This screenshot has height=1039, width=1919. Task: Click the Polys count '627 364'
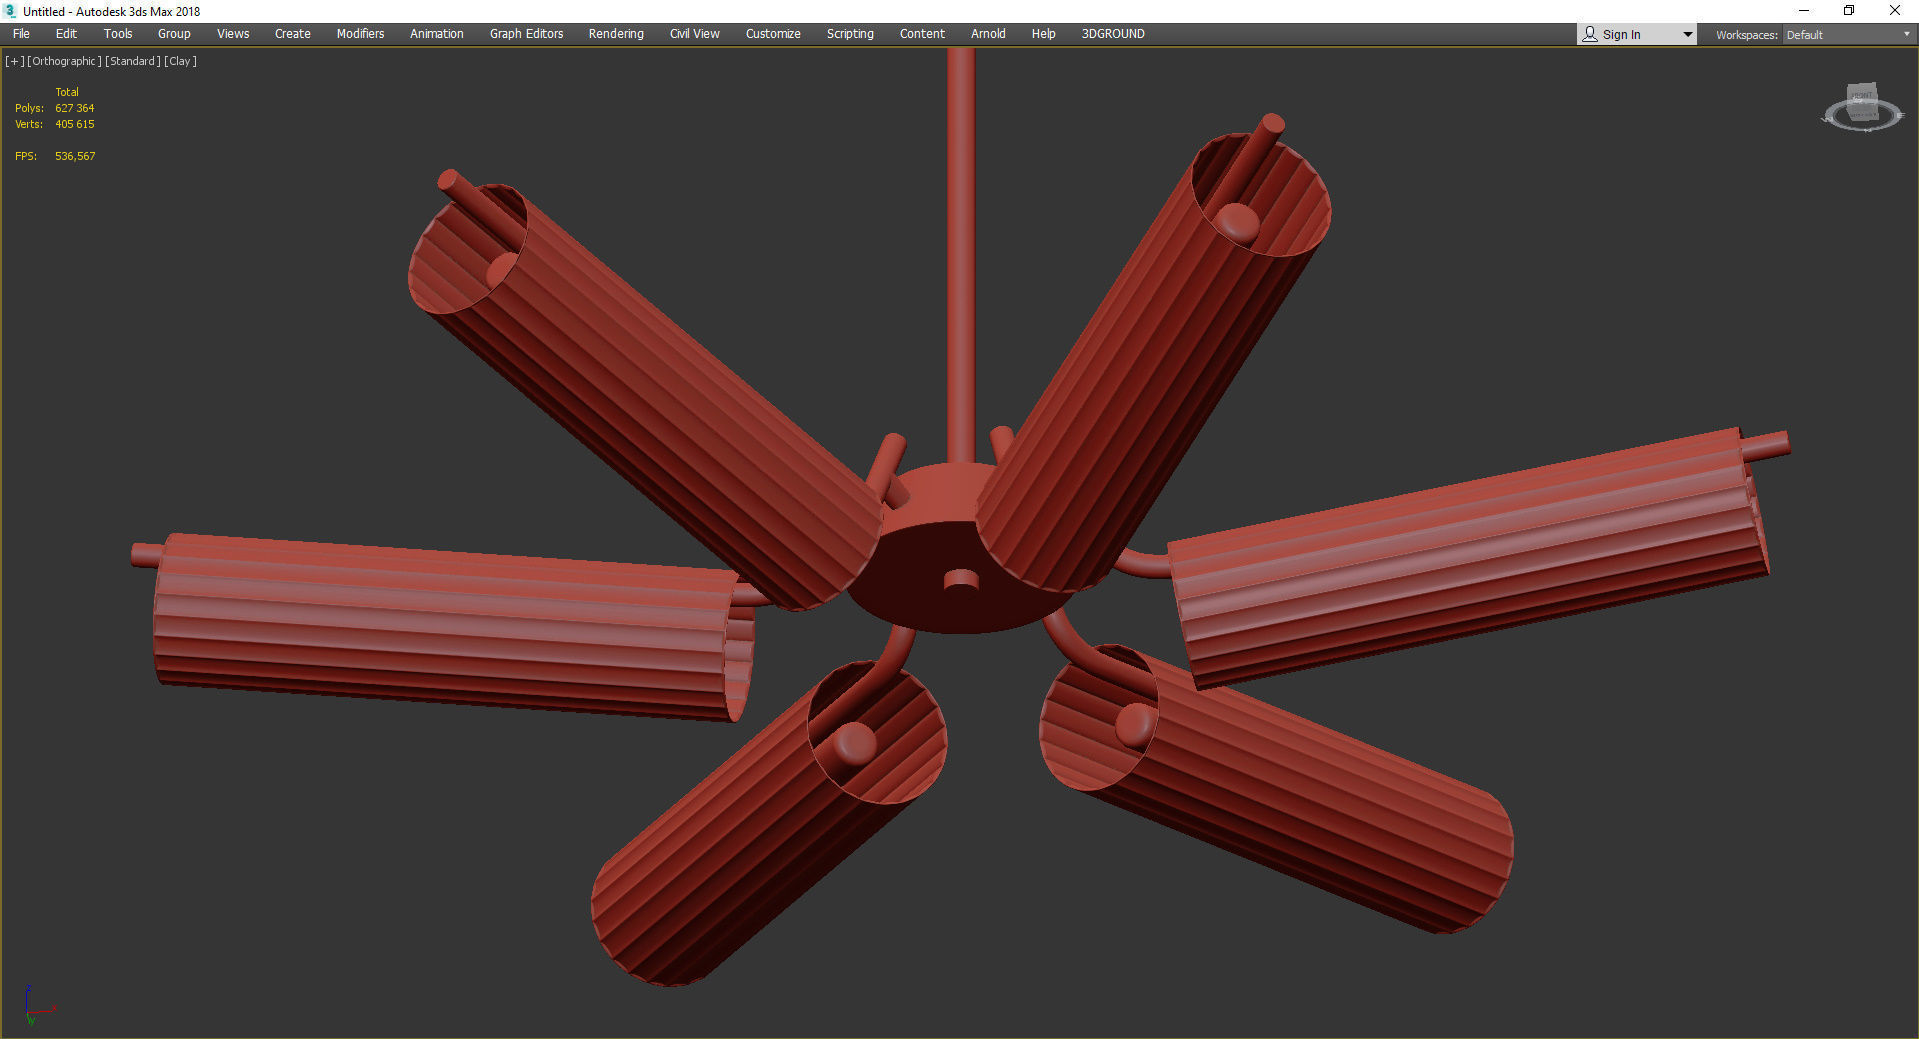75,108
